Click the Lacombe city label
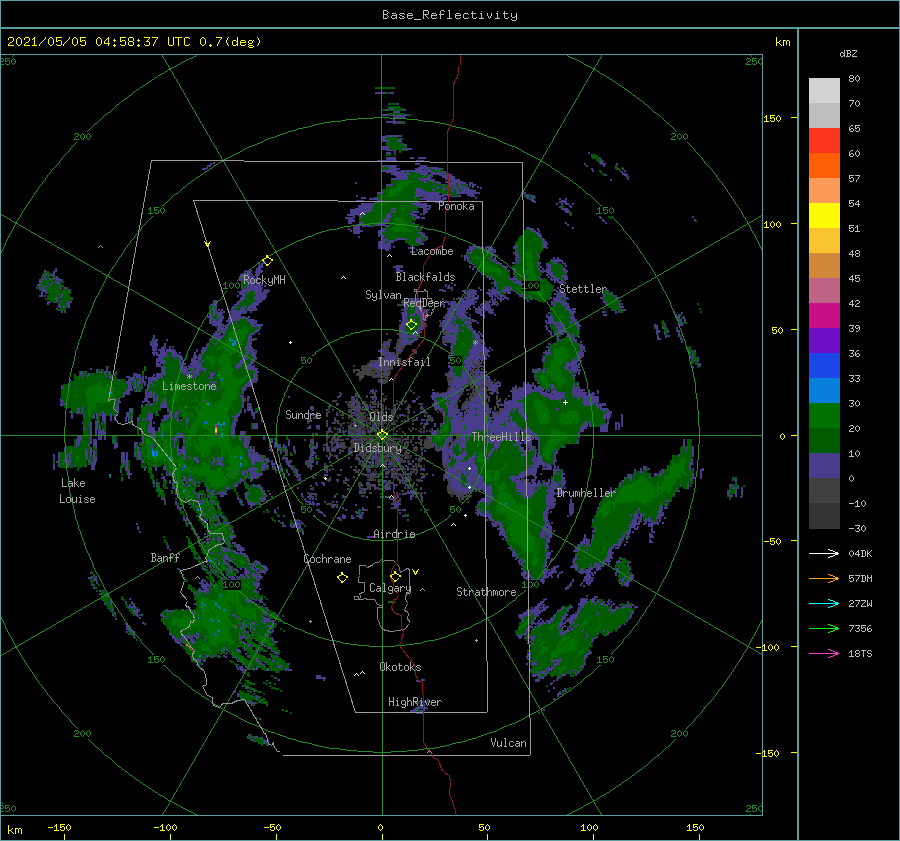The image size is (900, 841). tap(432, 251)
